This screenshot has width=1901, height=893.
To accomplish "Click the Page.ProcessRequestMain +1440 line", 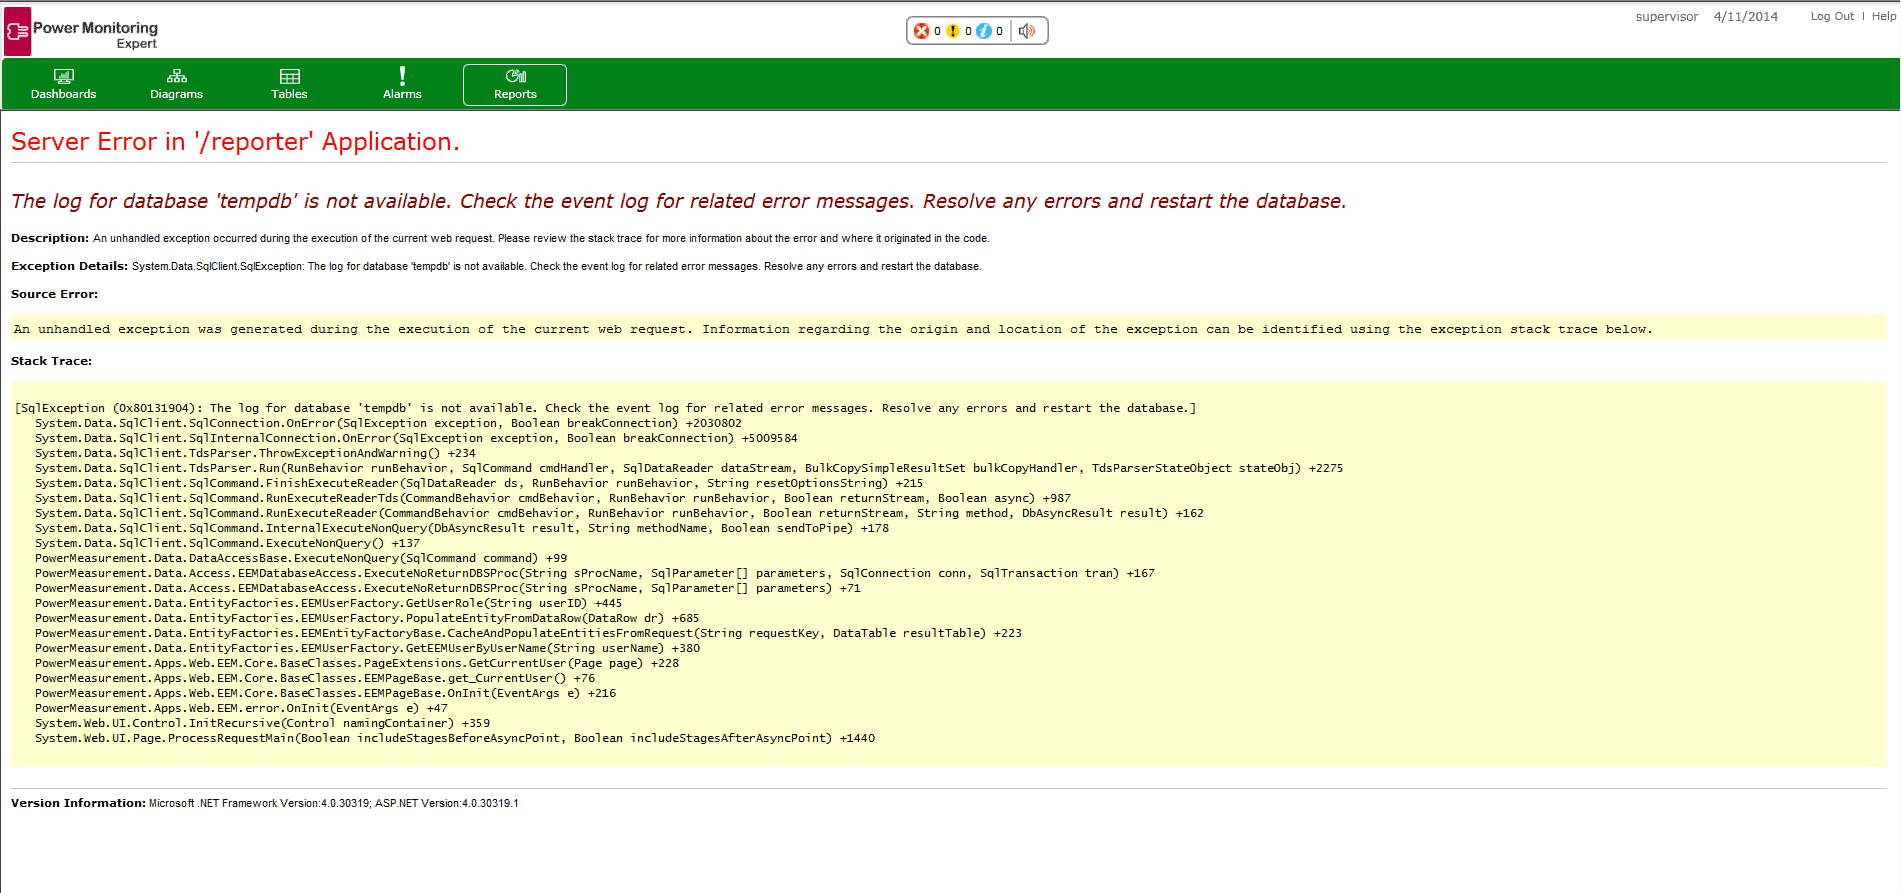I will click(455, 738).
